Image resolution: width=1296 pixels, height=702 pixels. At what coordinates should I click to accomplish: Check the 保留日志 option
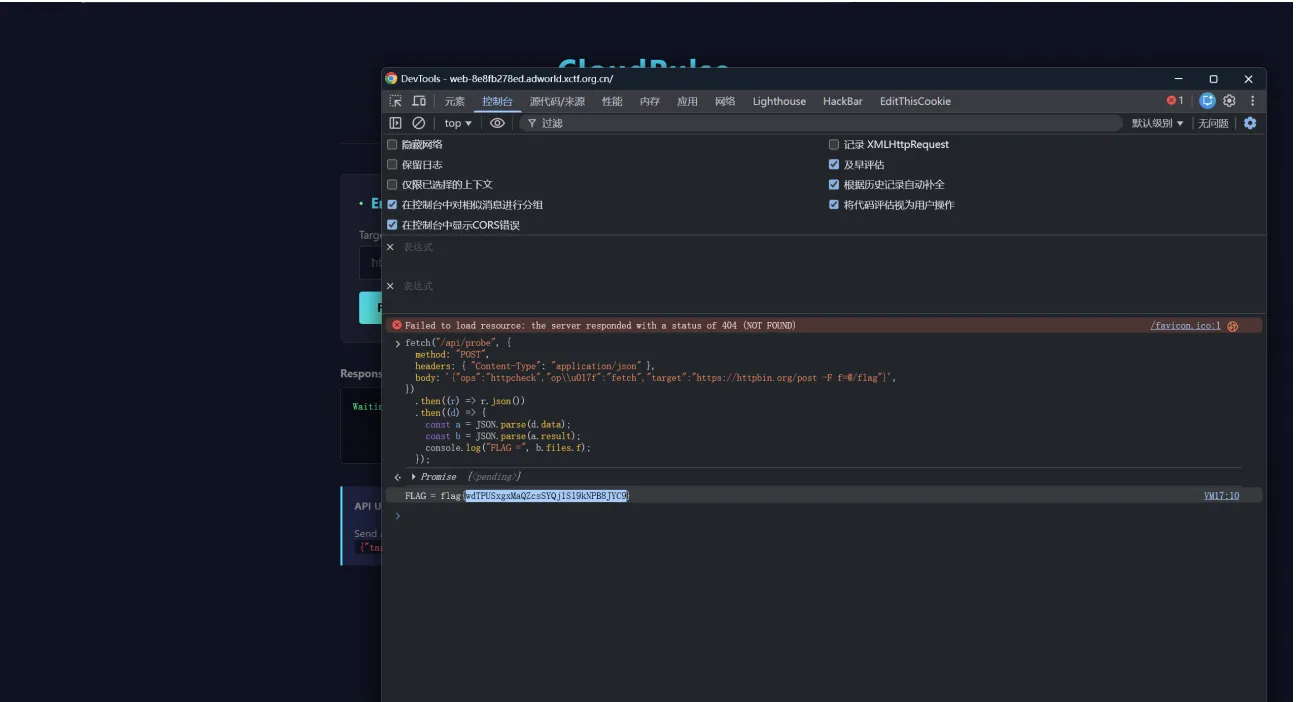[393, 165]
